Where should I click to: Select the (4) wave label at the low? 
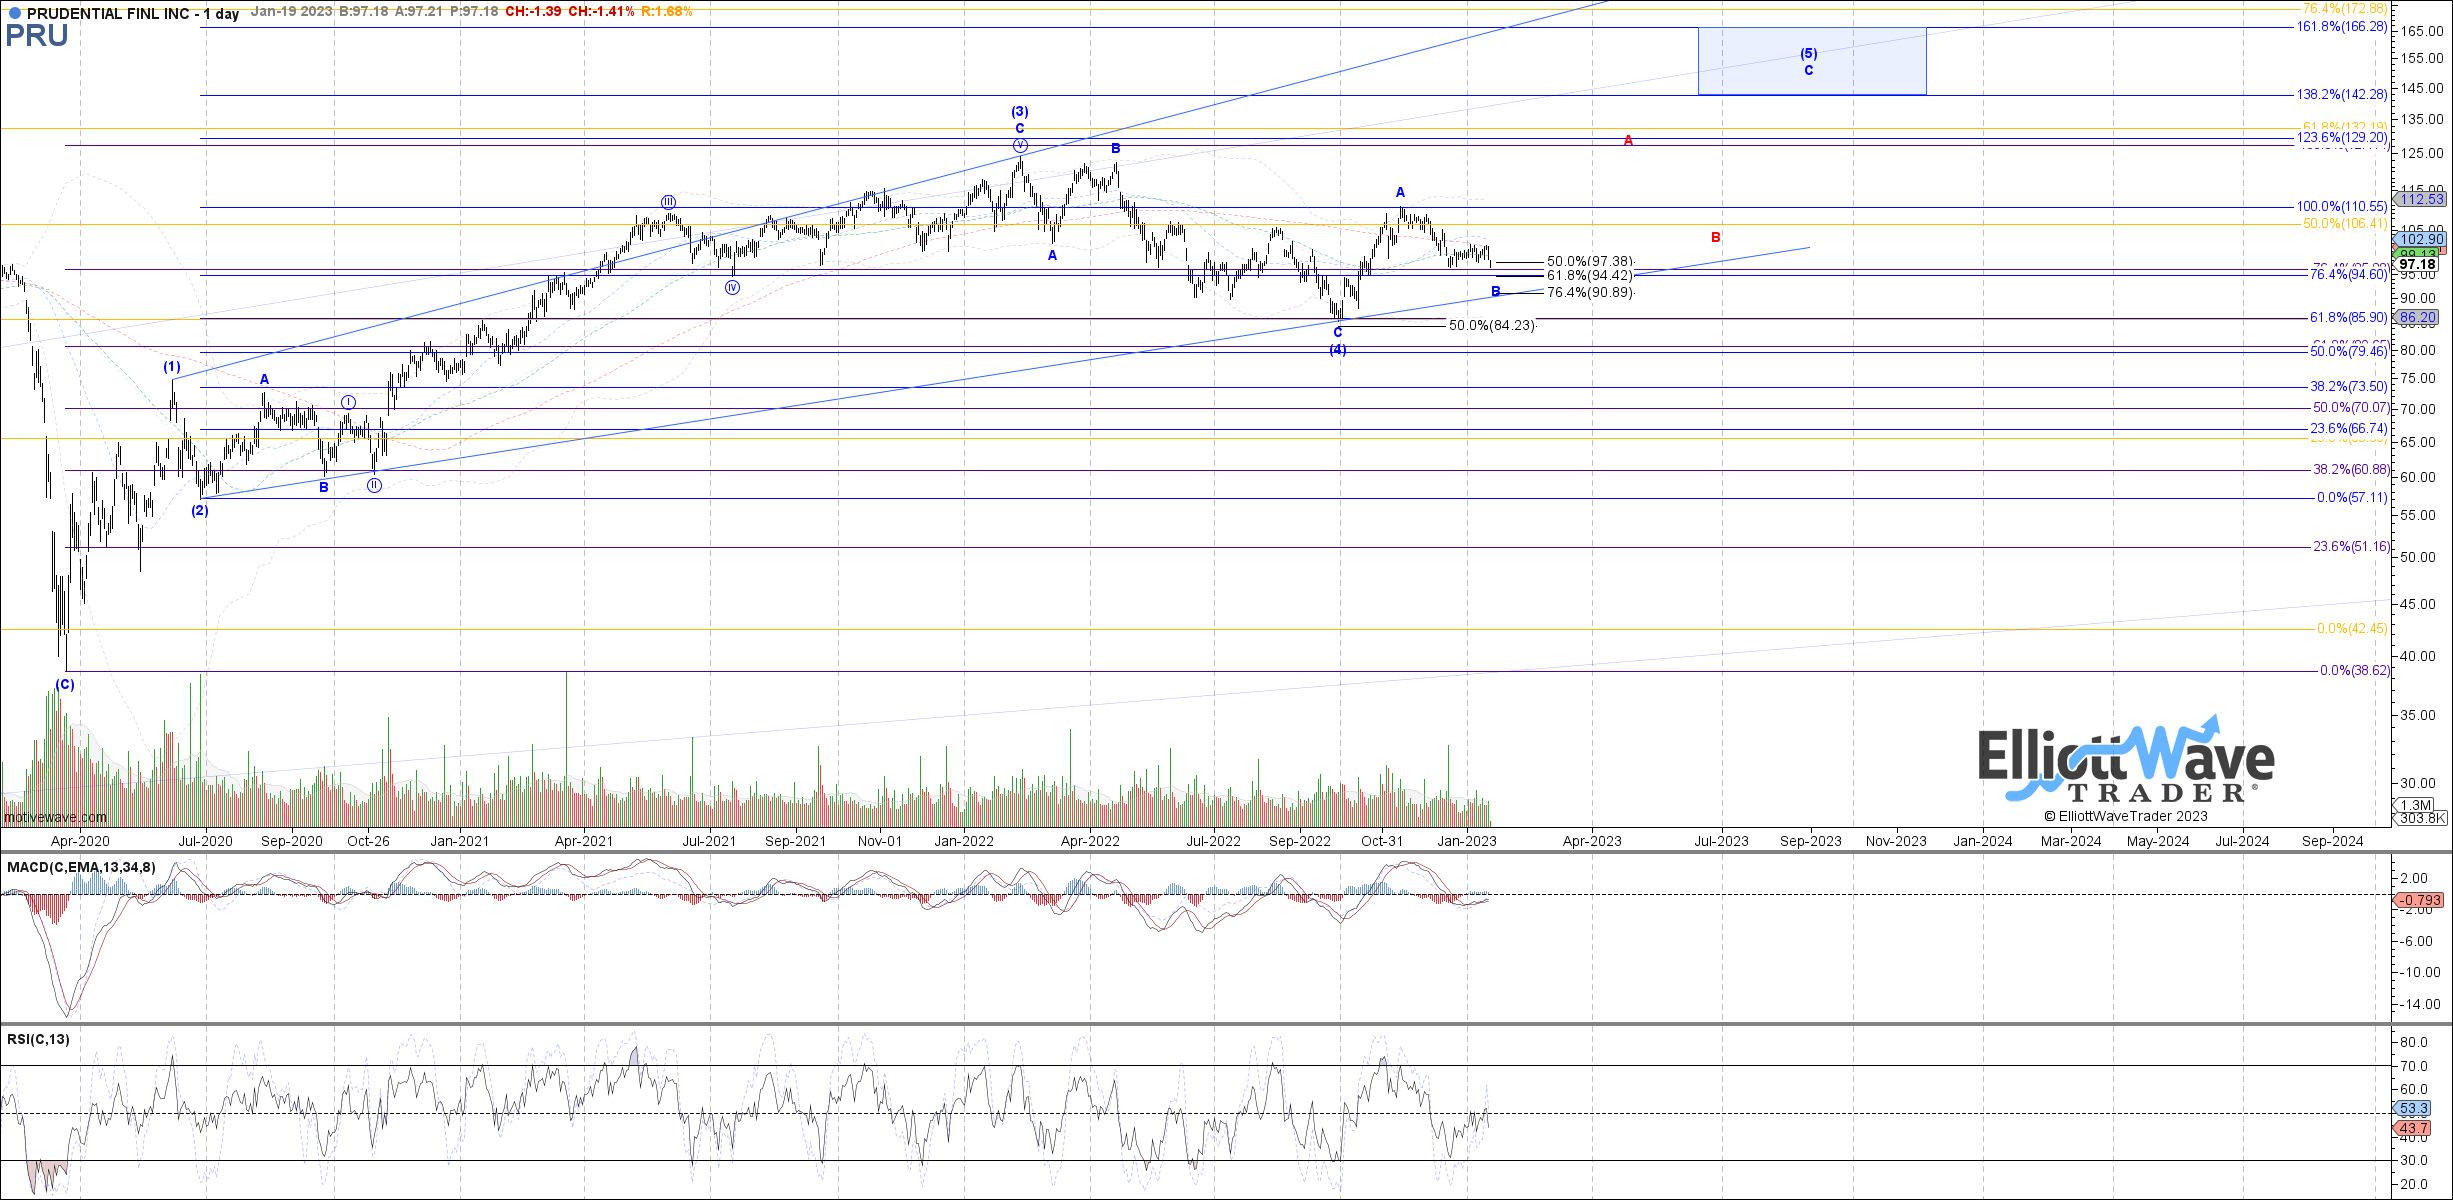click(x=1337, y=350)
